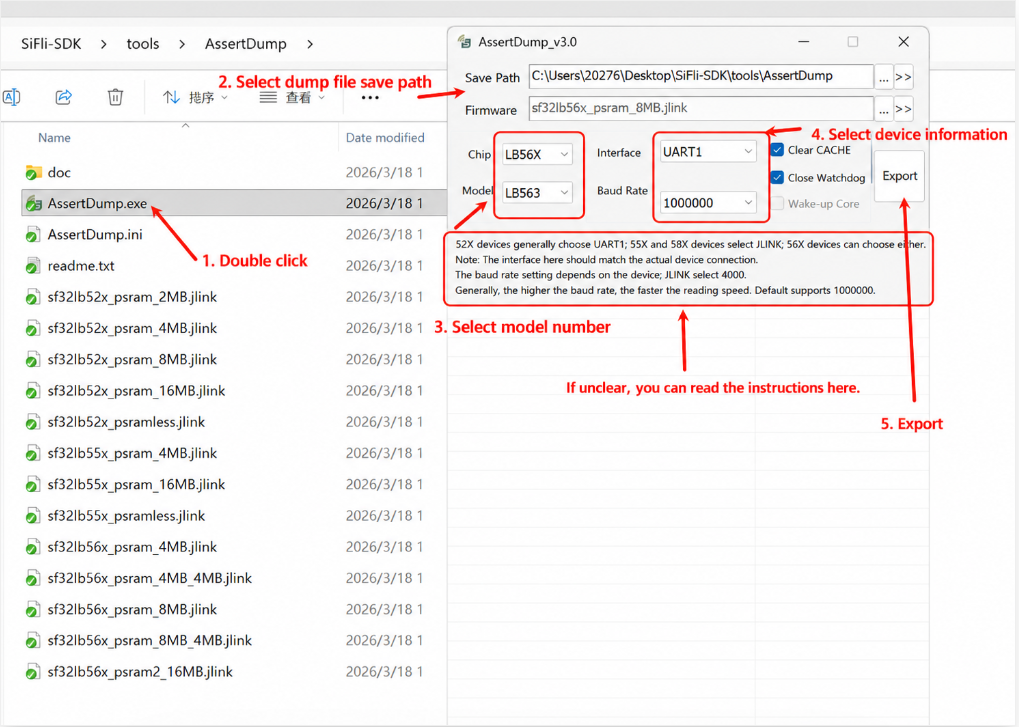This screenshot has width=1019, height=727.
Task: Open the sort menu in Explorer toolbar
Action: point(195,97)
